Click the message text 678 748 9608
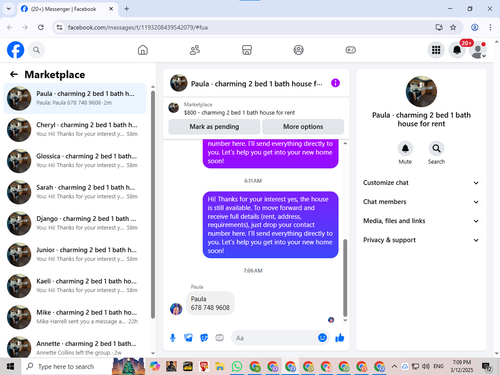This screenshot has width=500, height=375. pos(210,308)
